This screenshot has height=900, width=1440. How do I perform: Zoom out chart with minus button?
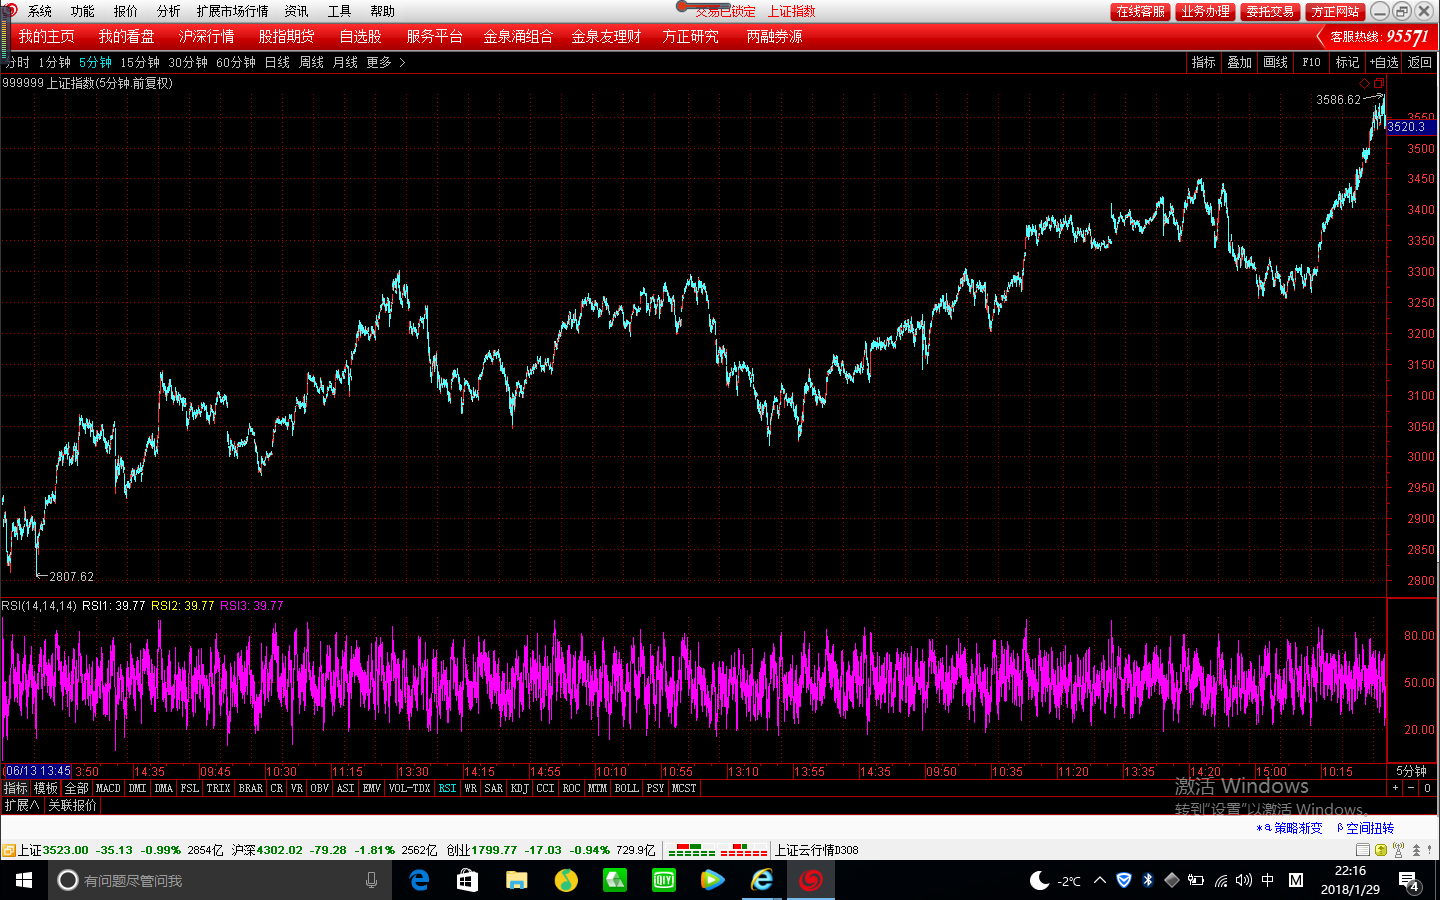click(1411, 788)
